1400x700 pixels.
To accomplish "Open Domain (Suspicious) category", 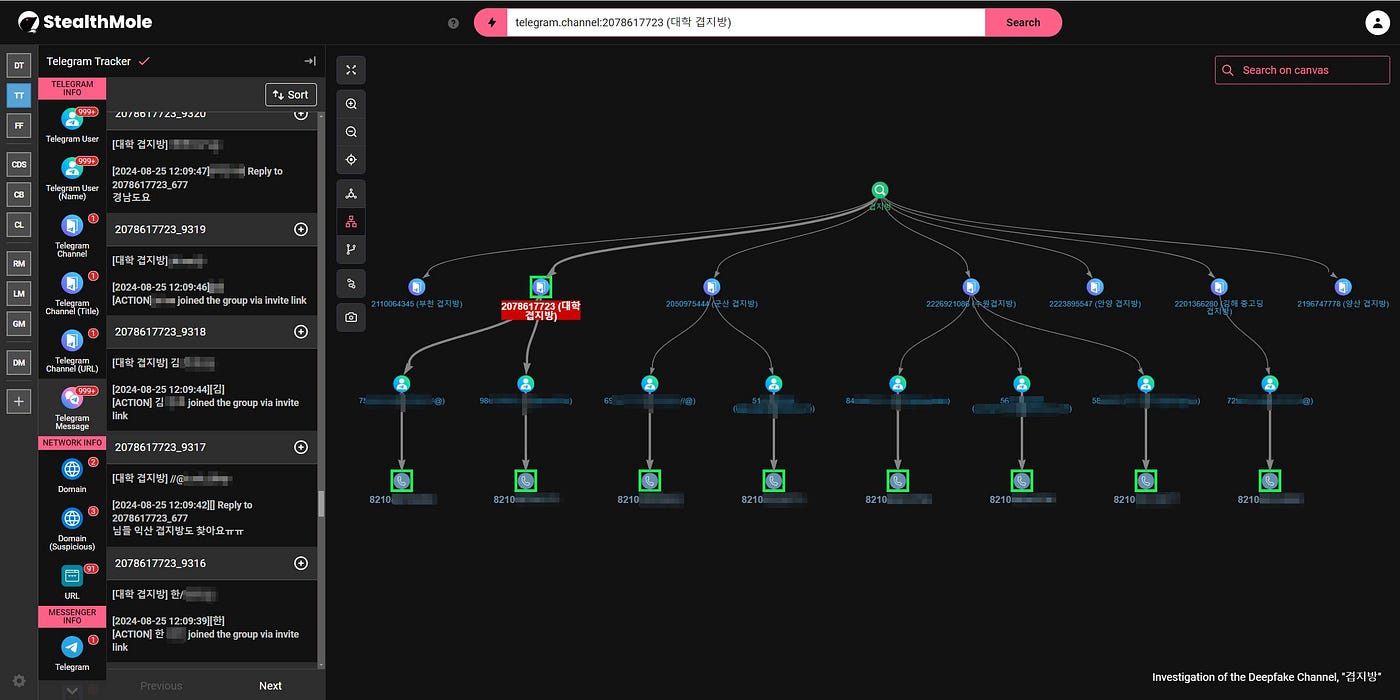I will point(72,529).
